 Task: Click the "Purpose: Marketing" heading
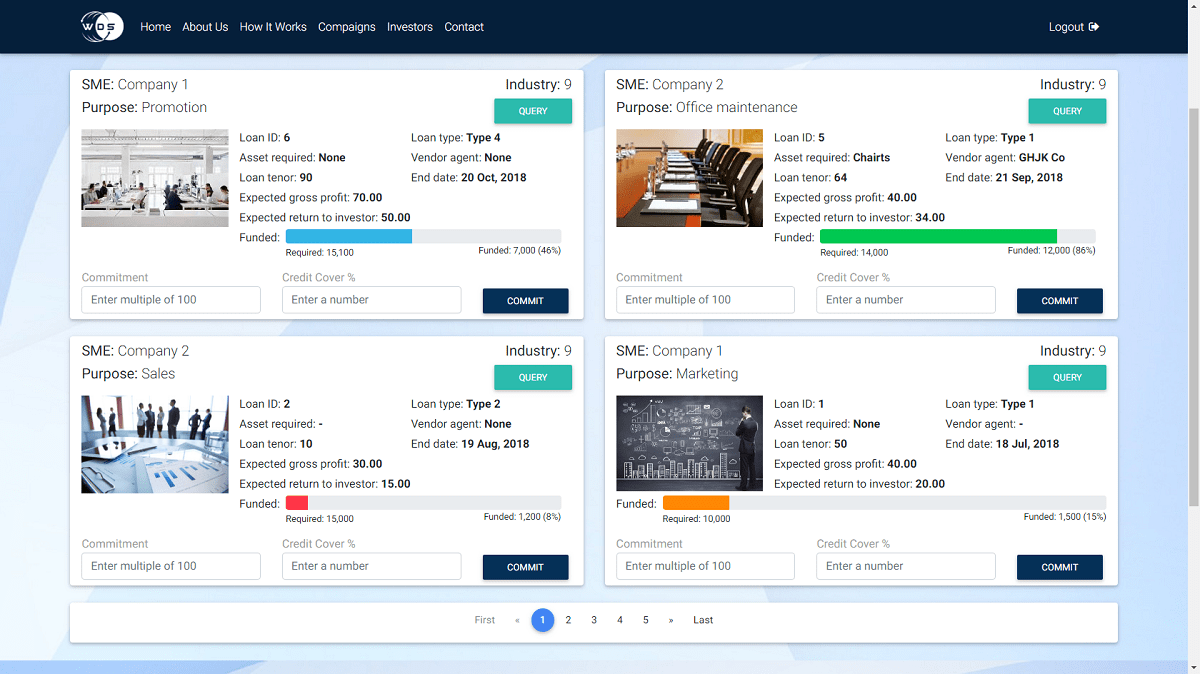coord(677,373)
